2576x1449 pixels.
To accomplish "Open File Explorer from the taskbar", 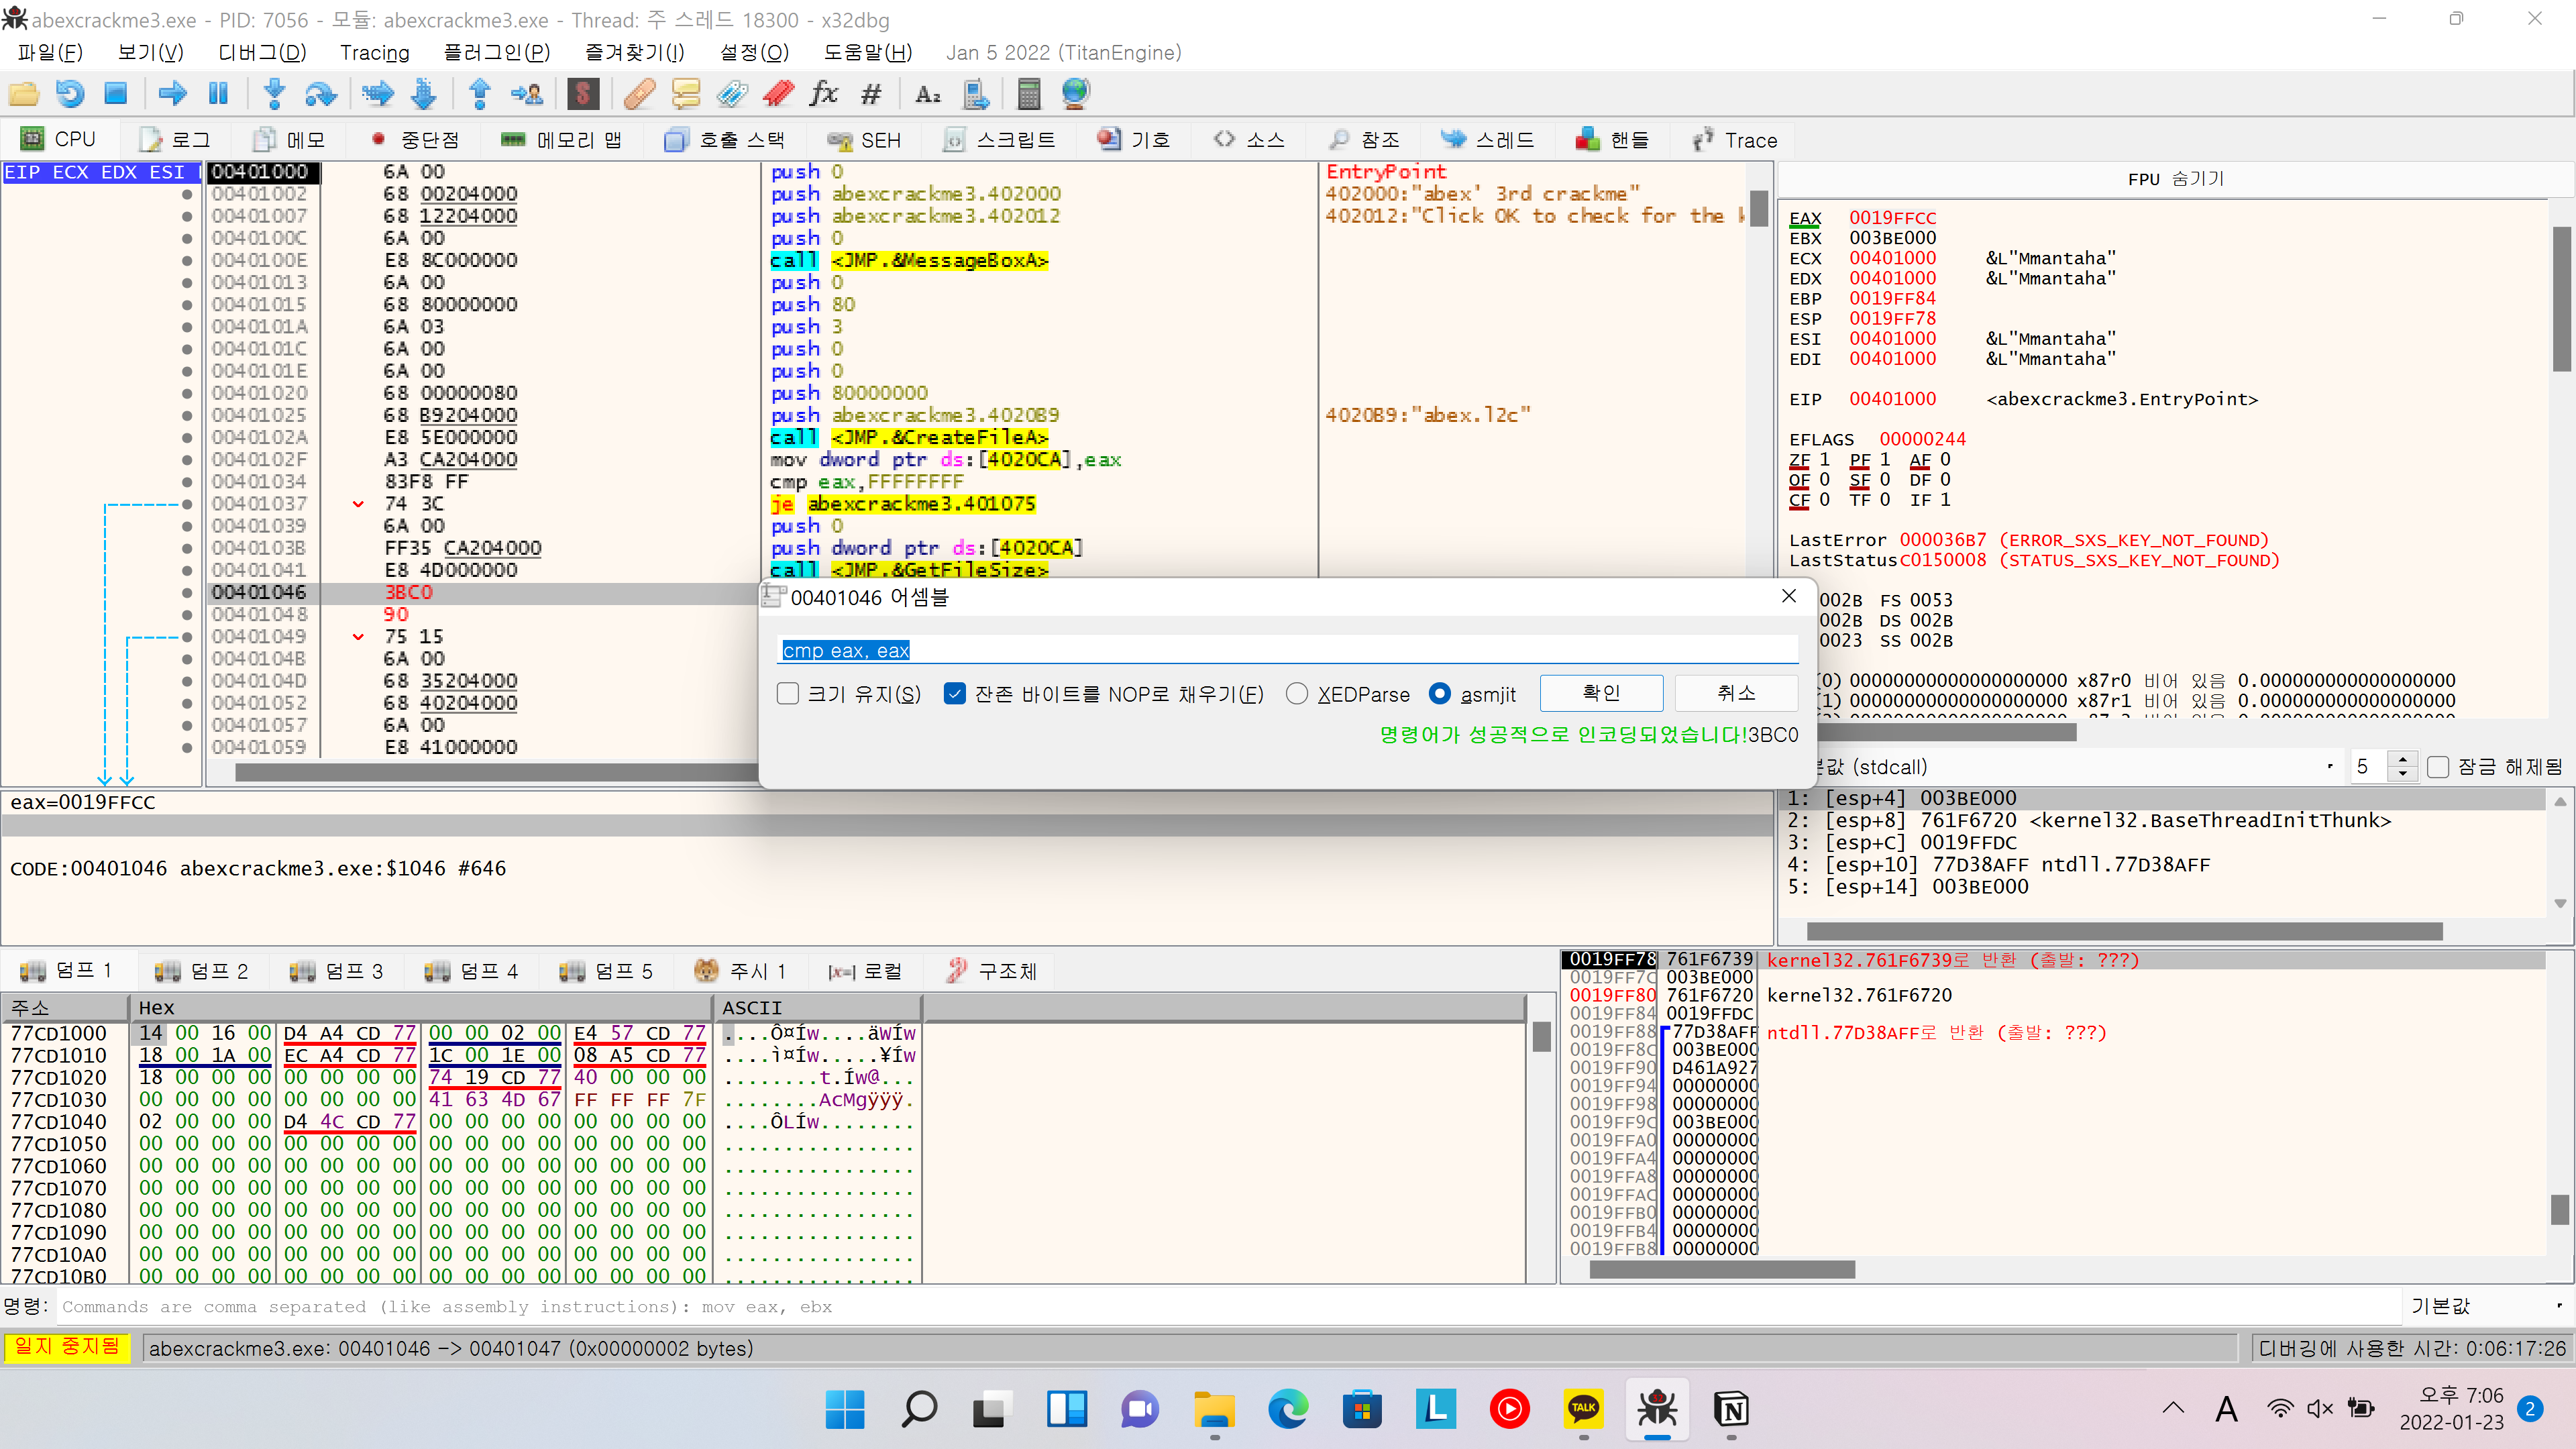I will coord(1214,1409).
